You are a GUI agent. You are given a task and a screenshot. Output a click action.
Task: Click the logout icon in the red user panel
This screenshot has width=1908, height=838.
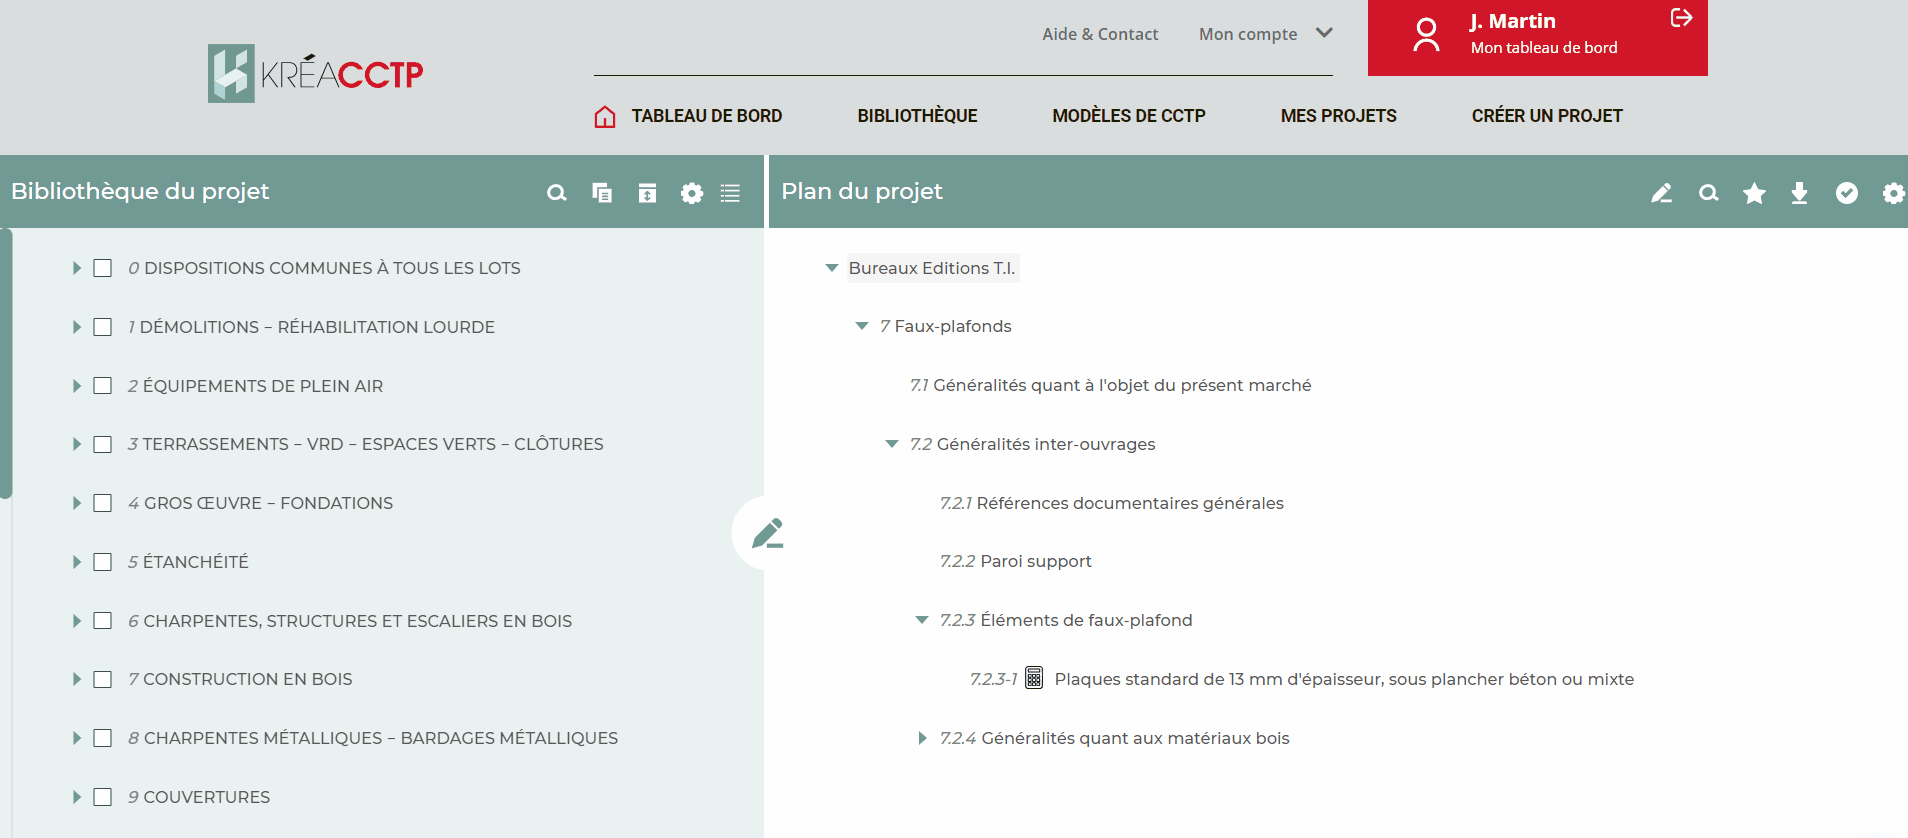click(1681, 18)
